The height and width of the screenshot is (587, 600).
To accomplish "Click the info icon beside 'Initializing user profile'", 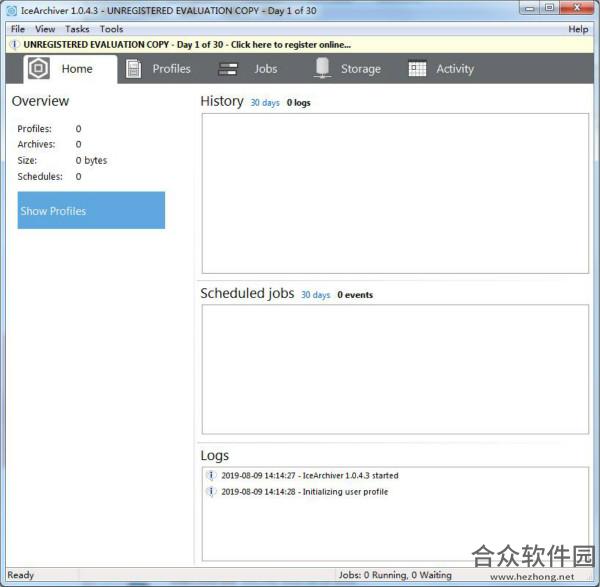I will (x=211, y=491).
